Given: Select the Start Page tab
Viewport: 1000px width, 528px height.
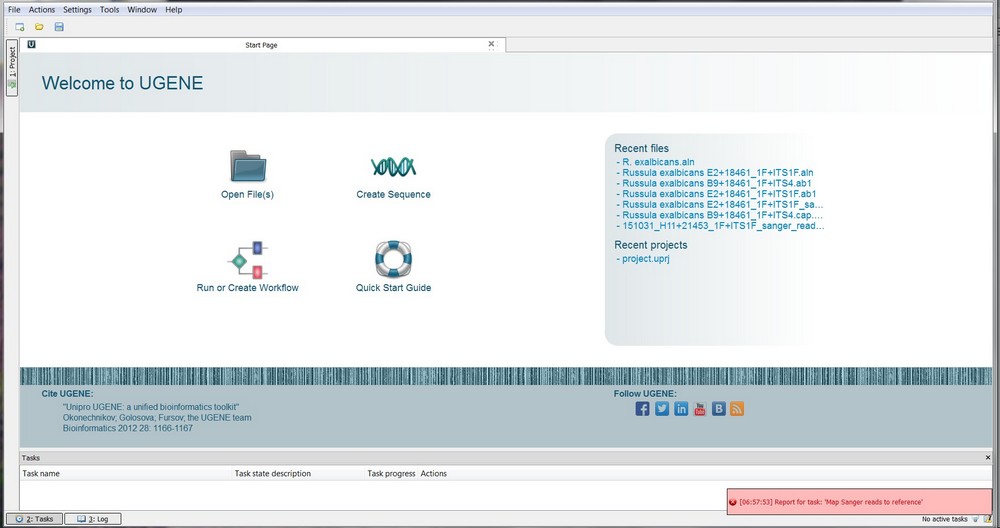Looking at the screenshot, I should click(x=262, y=45).
